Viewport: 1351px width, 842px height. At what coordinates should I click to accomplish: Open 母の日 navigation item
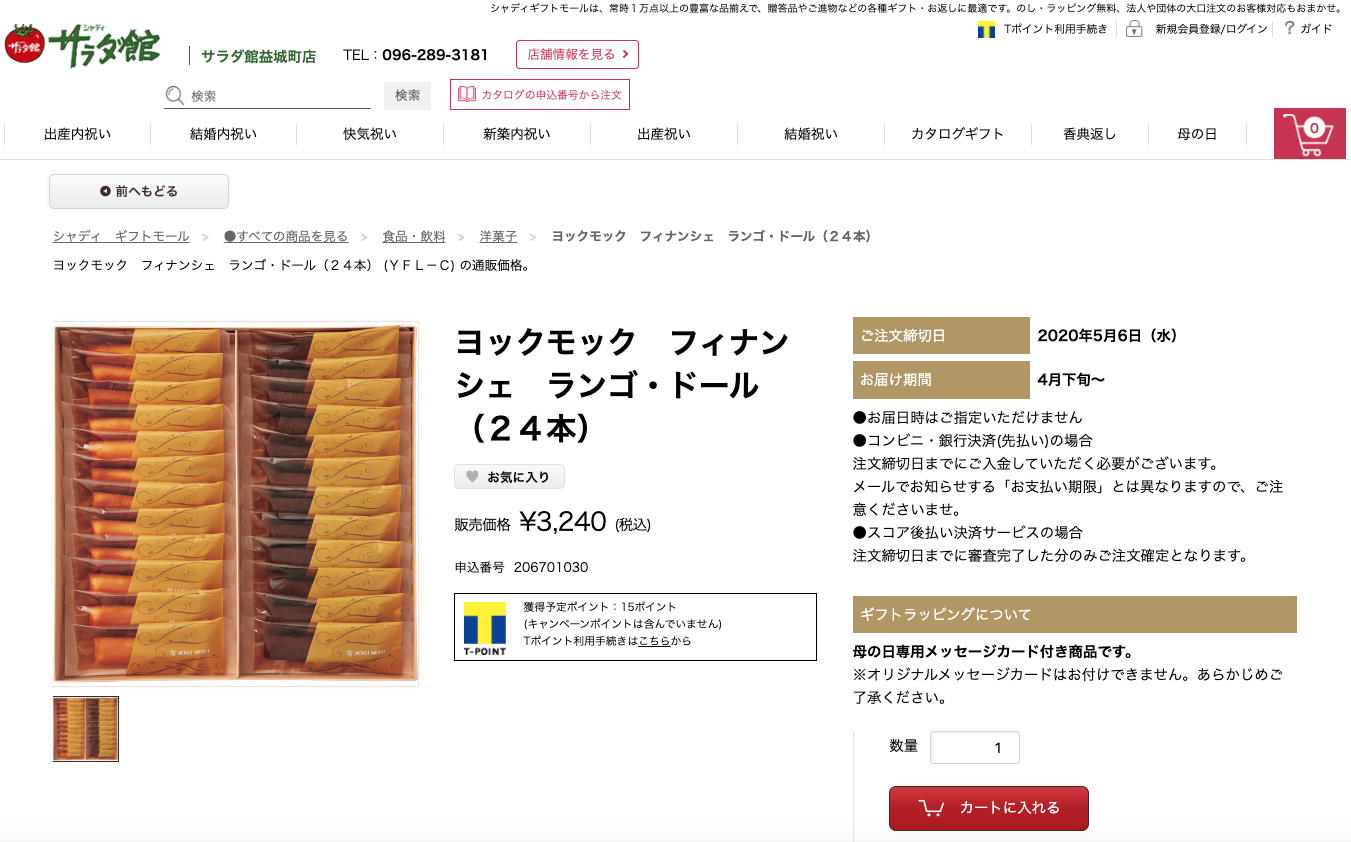pos(1197,134)
